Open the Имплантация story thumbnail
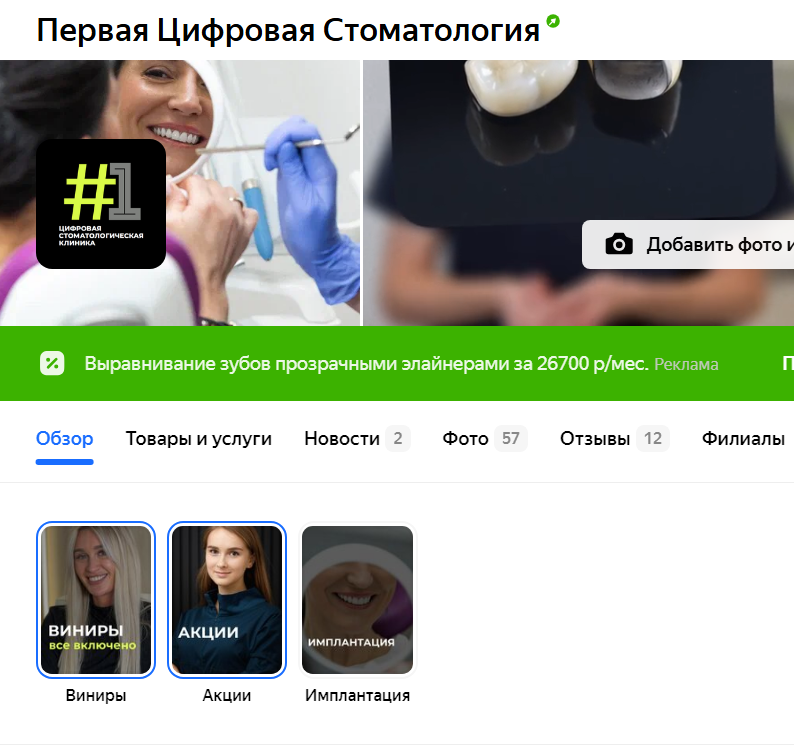Screen dimensions: 794x749 tap(358, 600)
